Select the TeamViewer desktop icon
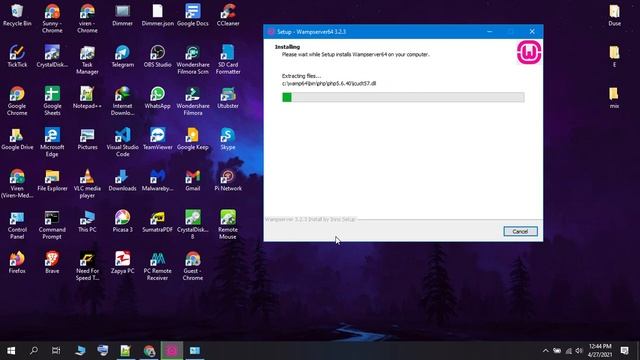The height and width of the screenshot is (360, 640). (158, 139)
